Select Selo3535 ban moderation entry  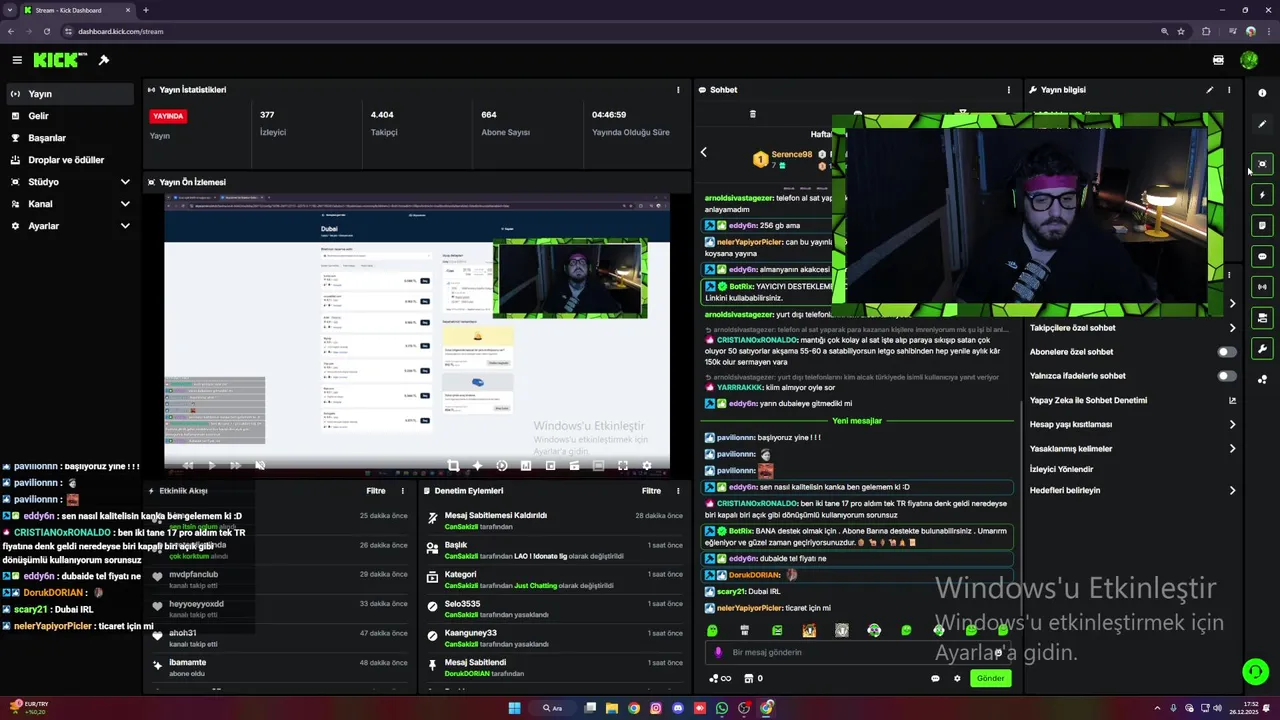tap(555, 610)
